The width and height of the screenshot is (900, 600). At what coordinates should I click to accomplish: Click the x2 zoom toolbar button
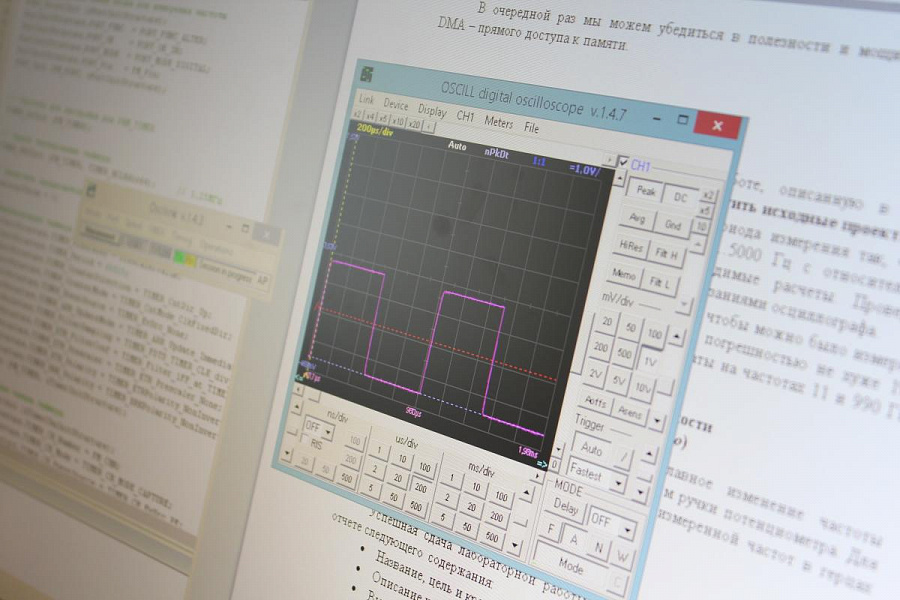(357, 114)
